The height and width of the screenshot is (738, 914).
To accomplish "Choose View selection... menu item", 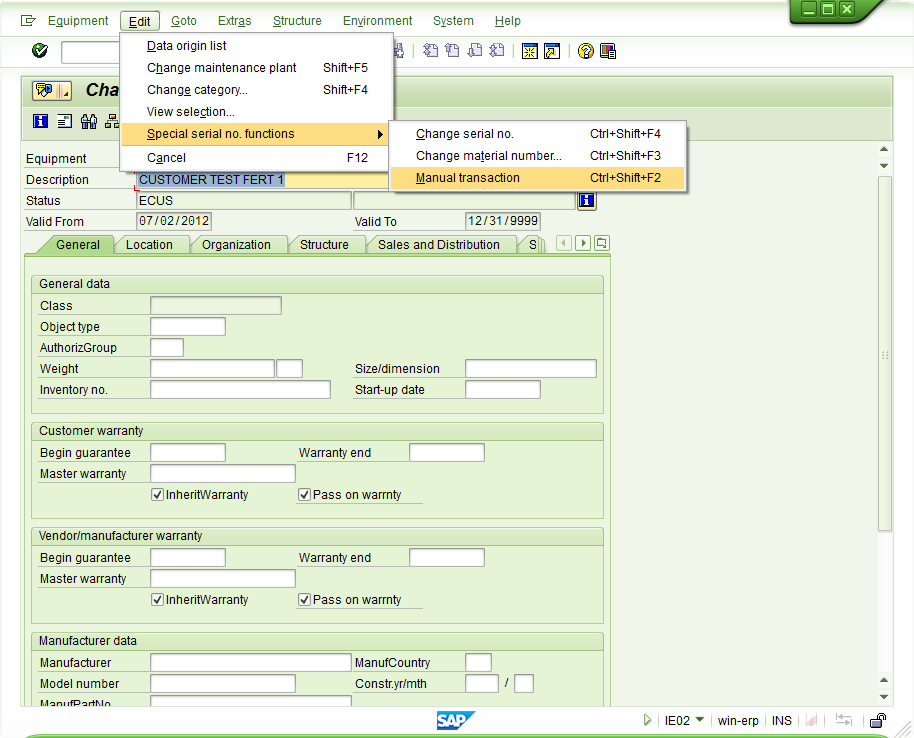I will (x=257, y=112).
